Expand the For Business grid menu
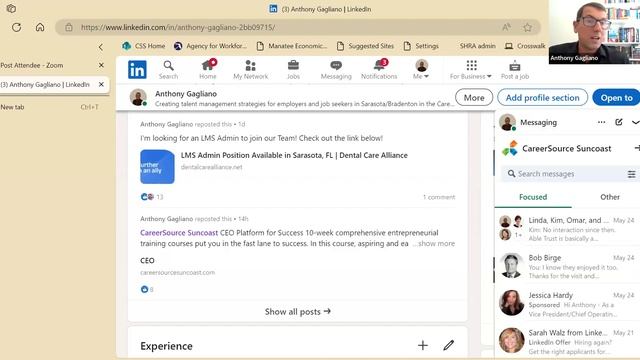Image resolution: width=640 pixels, height=360 pixels. click(471, 70)
